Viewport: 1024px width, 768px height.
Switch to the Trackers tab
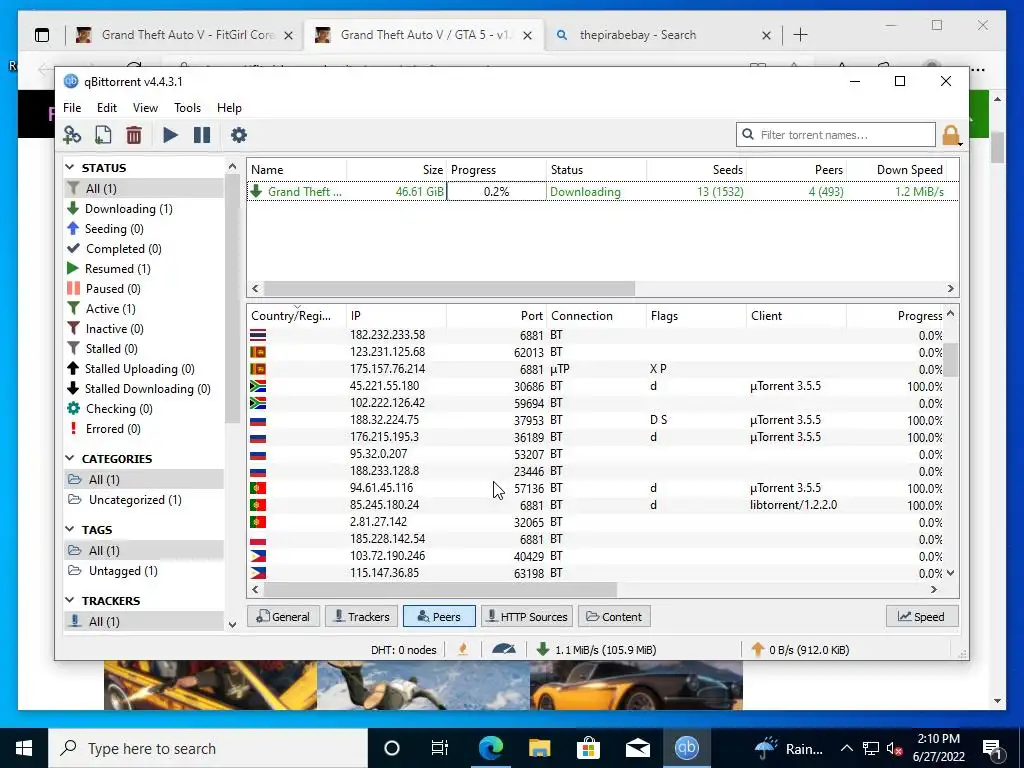[361, 616]
